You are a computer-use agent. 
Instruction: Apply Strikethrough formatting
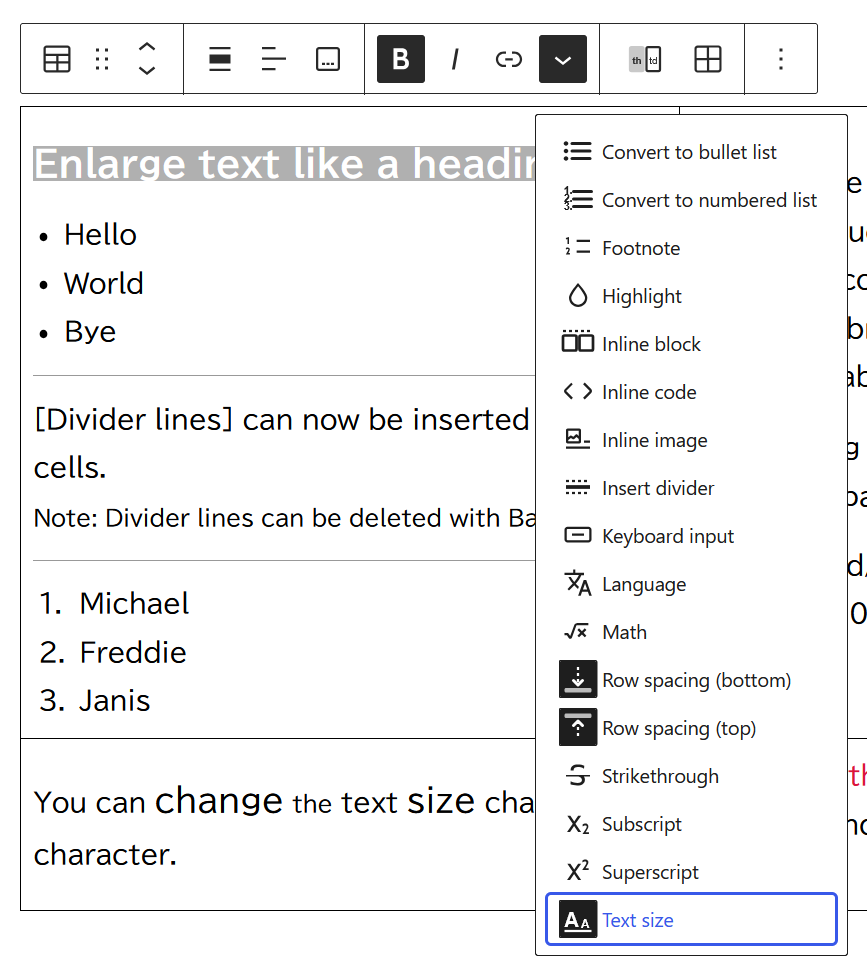tap(691, 776)
